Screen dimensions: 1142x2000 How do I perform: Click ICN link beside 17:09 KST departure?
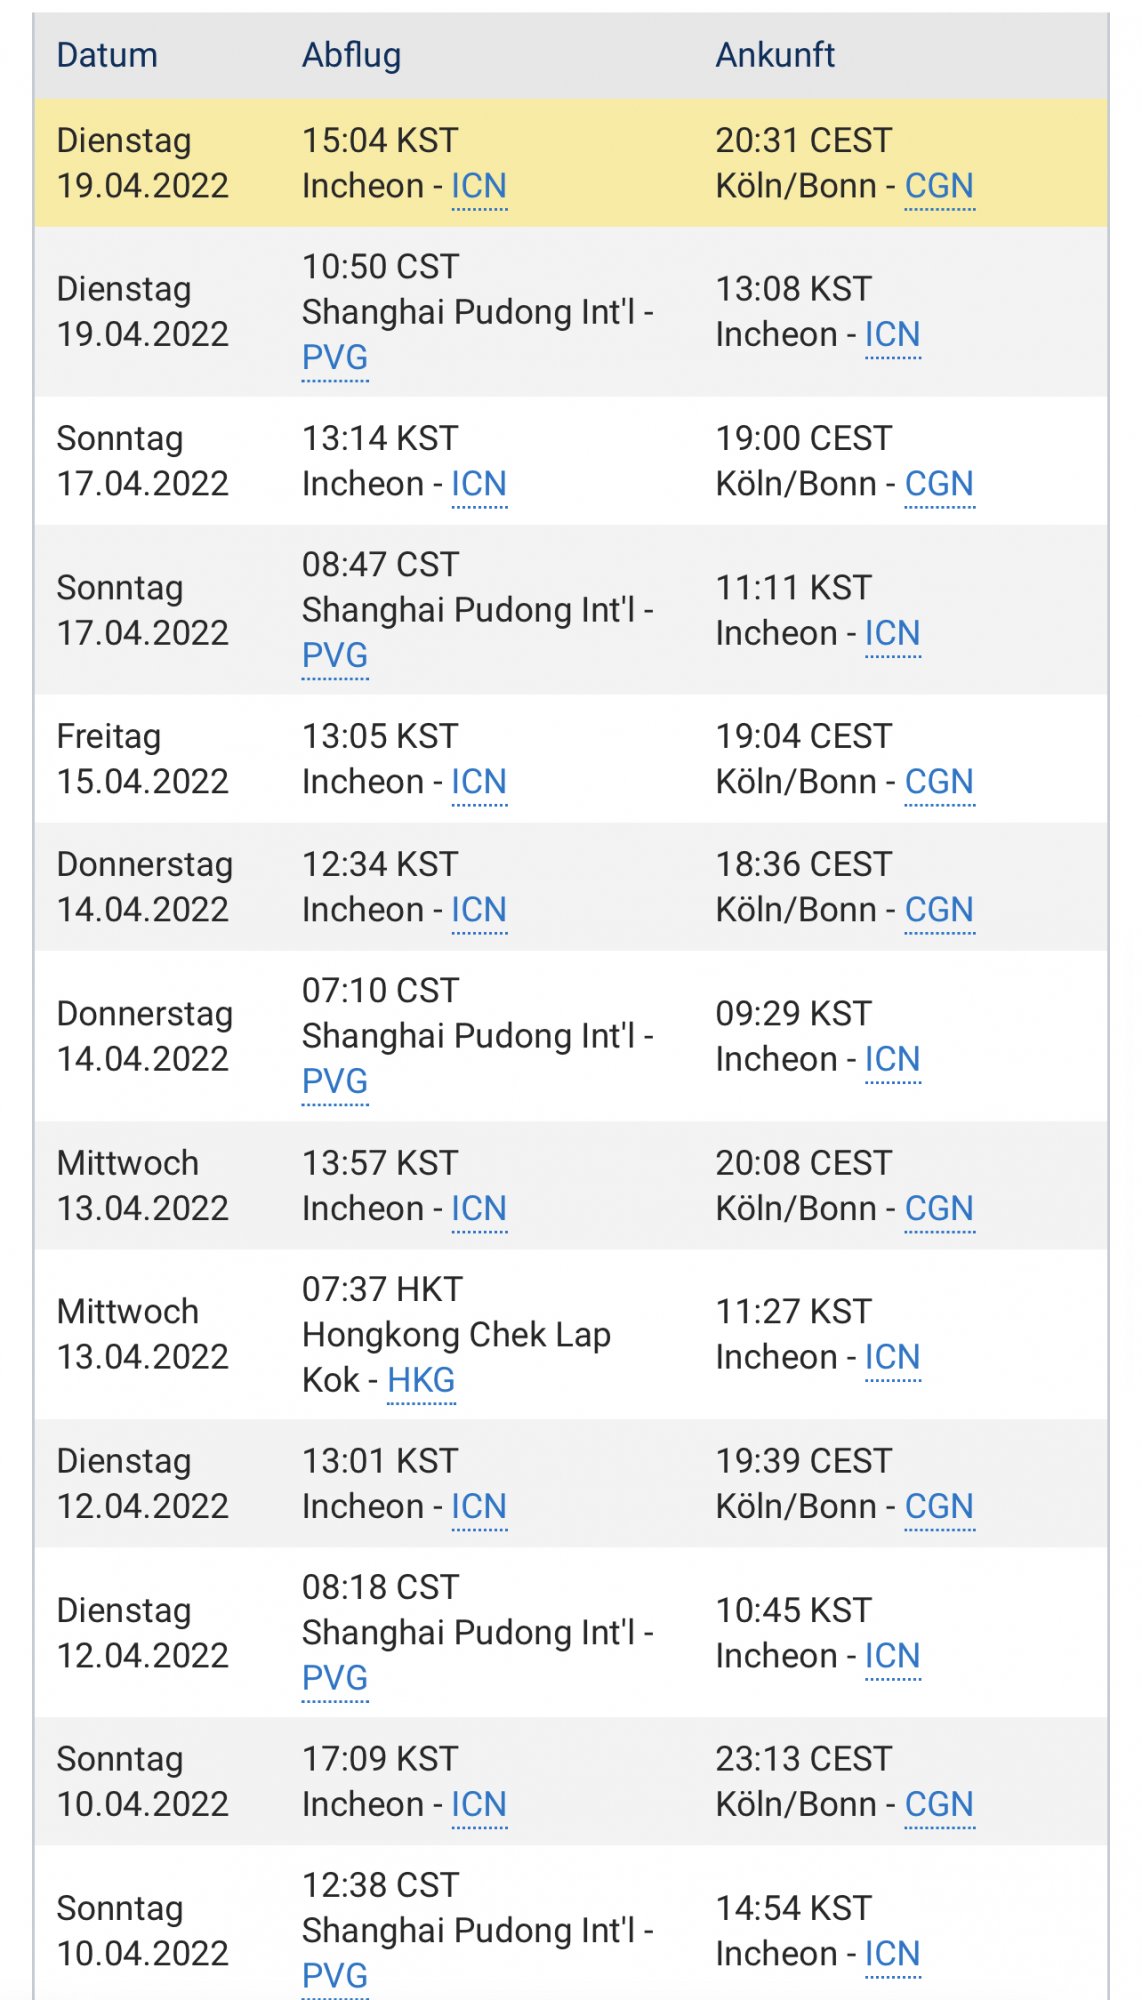[x=479, y=1804]
